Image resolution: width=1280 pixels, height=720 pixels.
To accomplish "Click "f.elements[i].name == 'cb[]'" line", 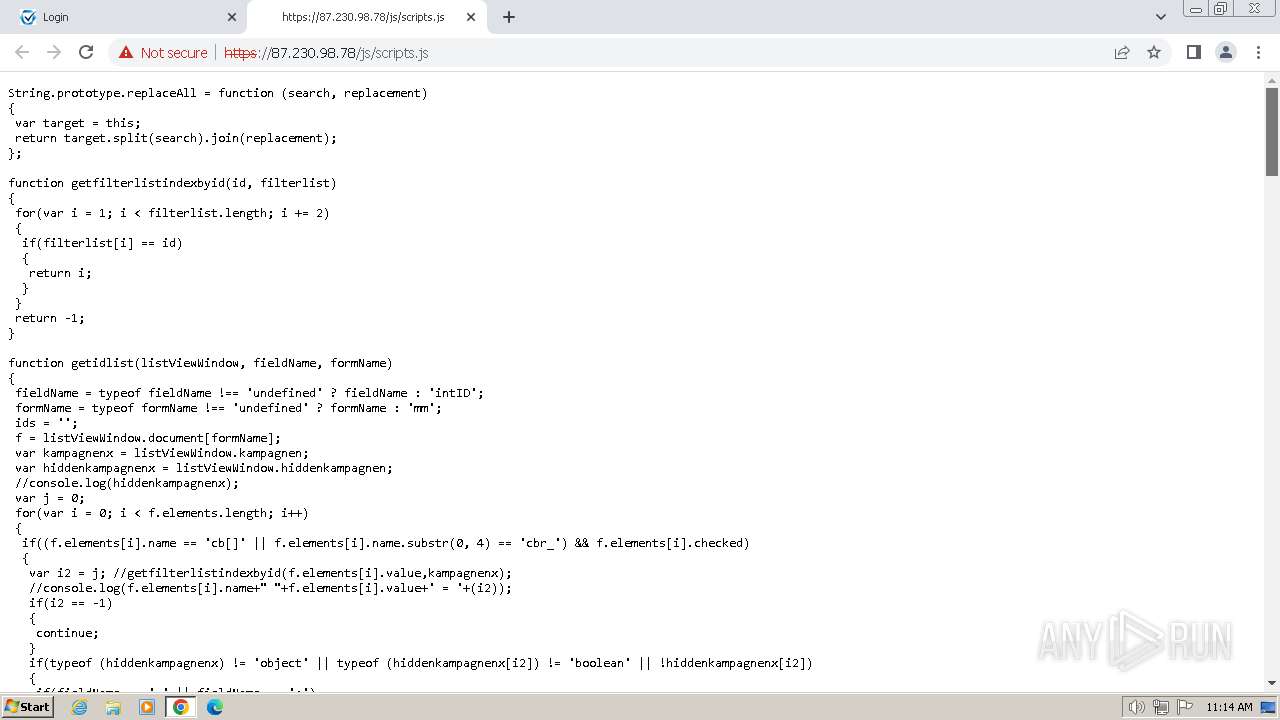I will click(x=386, y=543).
